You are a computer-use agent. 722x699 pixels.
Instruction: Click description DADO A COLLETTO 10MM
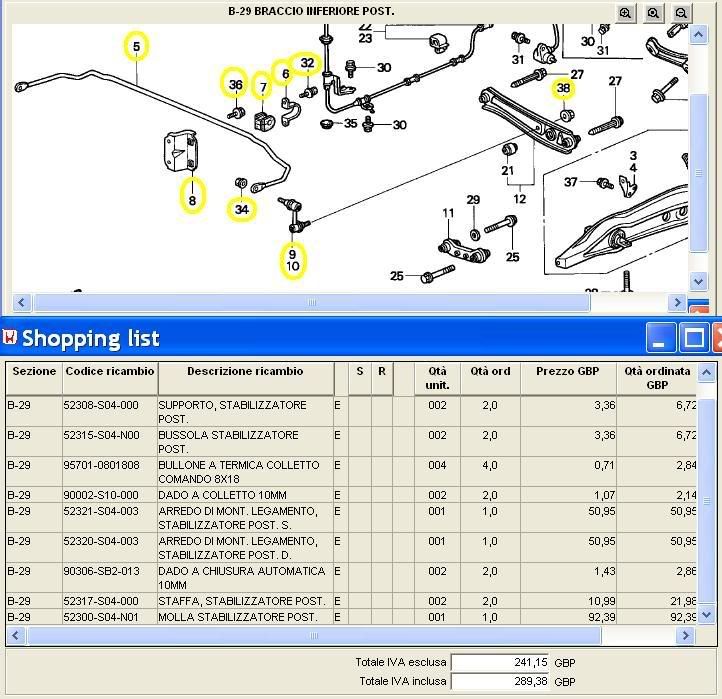point(222,495)
